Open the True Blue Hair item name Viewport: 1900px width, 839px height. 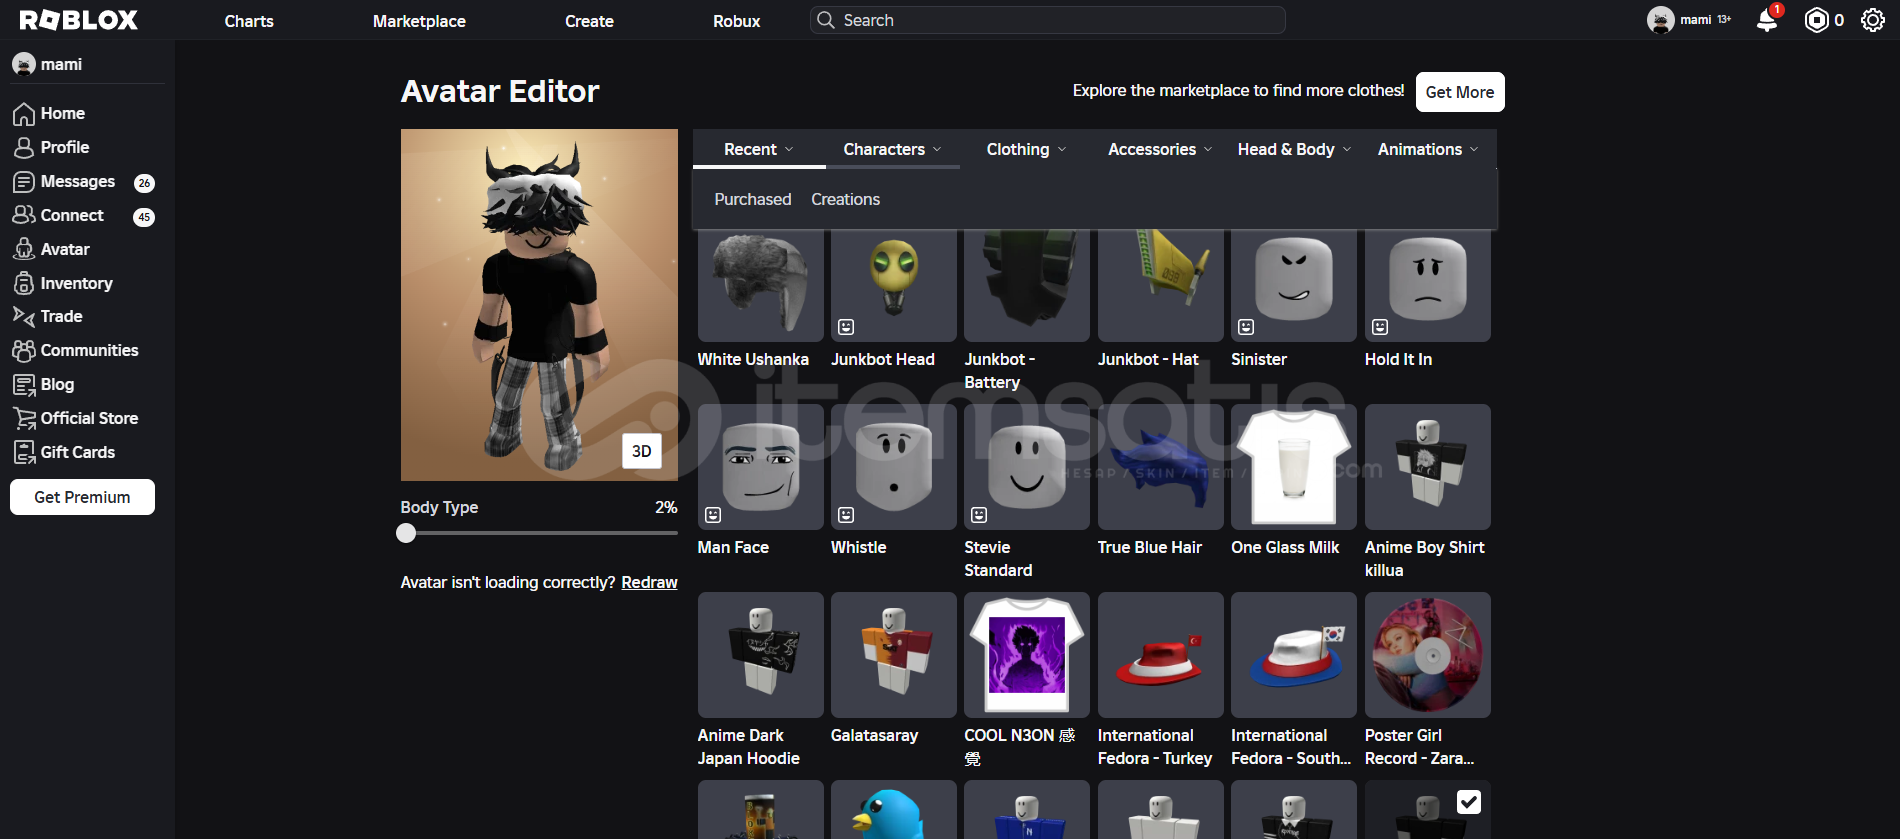coord(1150,547)
